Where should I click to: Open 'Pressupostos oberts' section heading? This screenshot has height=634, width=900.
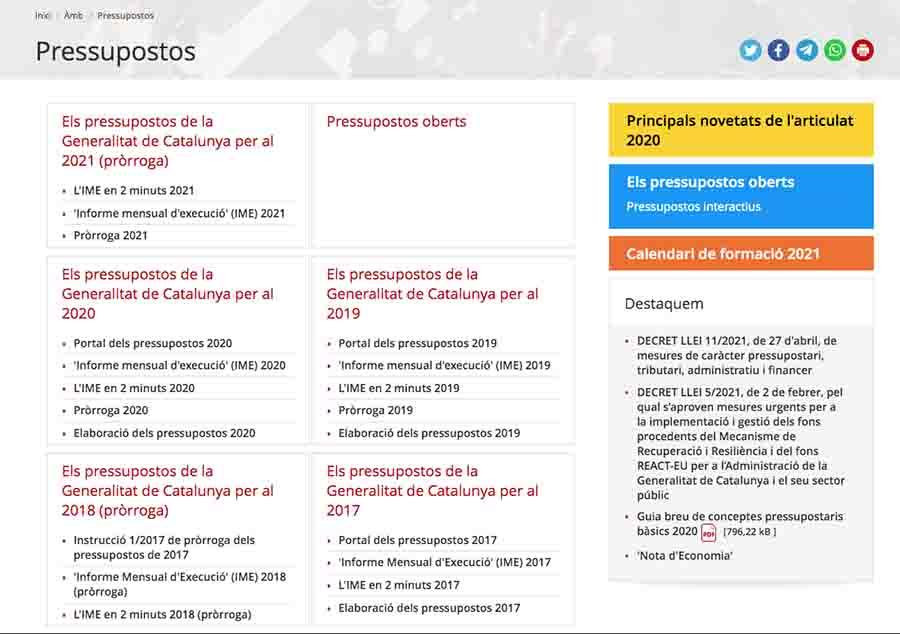tap(396, 121)
